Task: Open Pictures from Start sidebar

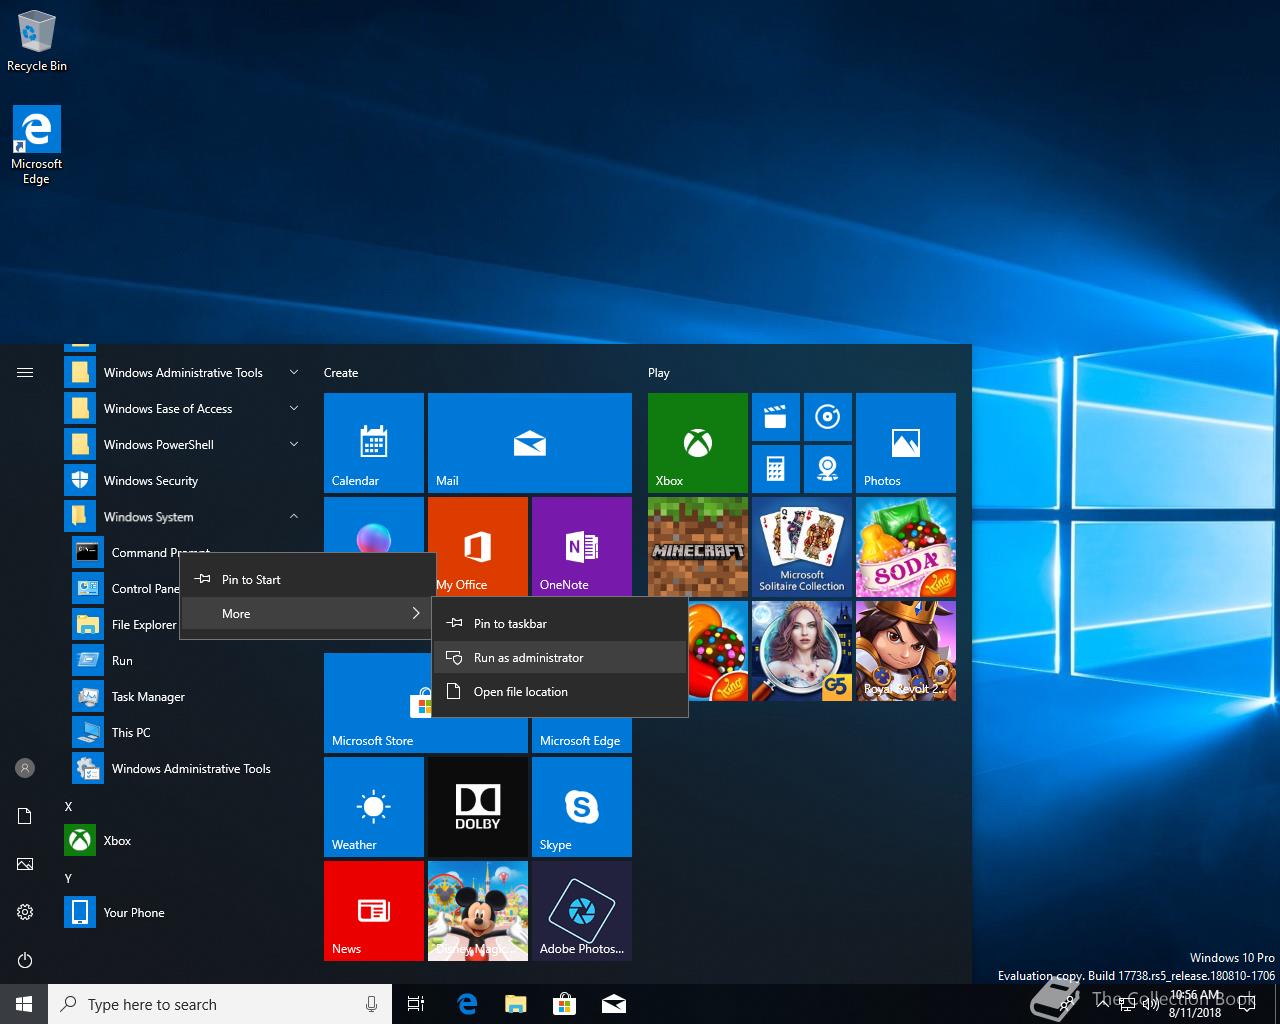Action: pyautogui.click(x=25, y=864)
